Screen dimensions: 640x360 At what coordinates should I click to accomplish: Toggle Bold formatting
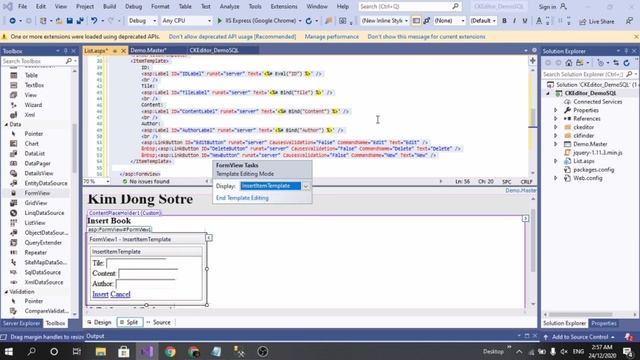[x=504, y=21]
